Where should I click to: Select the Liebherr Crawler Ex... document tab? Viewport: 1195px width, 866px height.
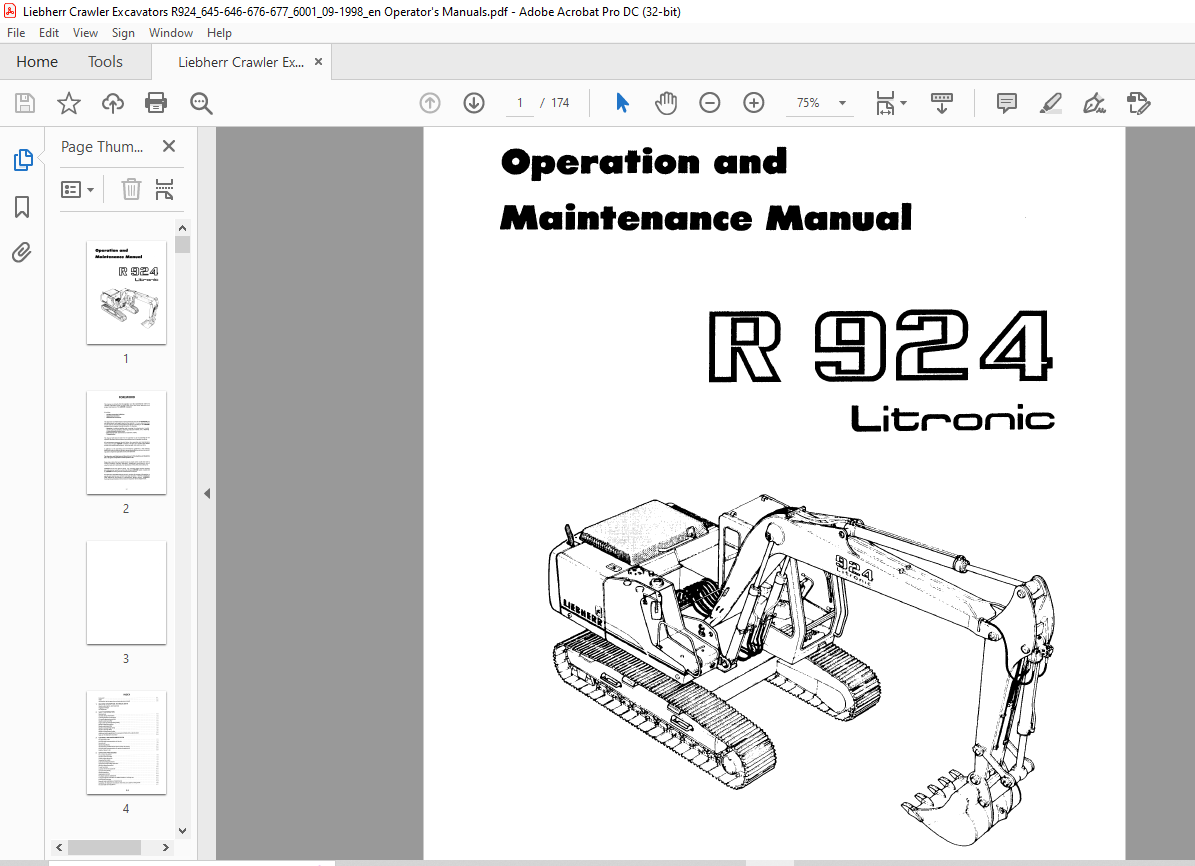coord(241,62)
